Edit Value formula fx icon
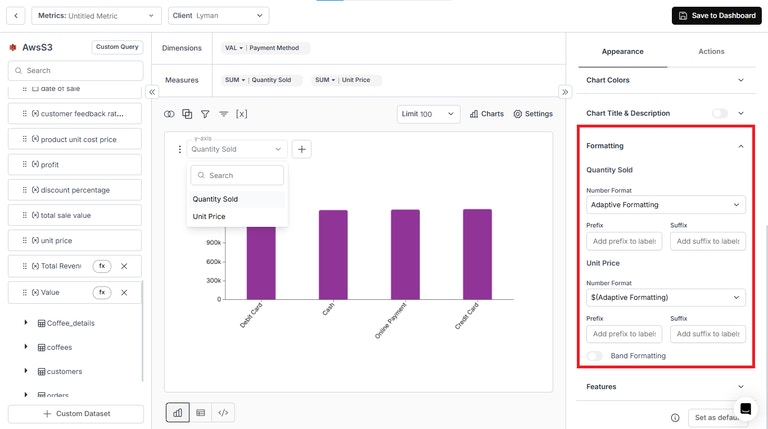Screen dimensions: 768x429 pos(102,292)
